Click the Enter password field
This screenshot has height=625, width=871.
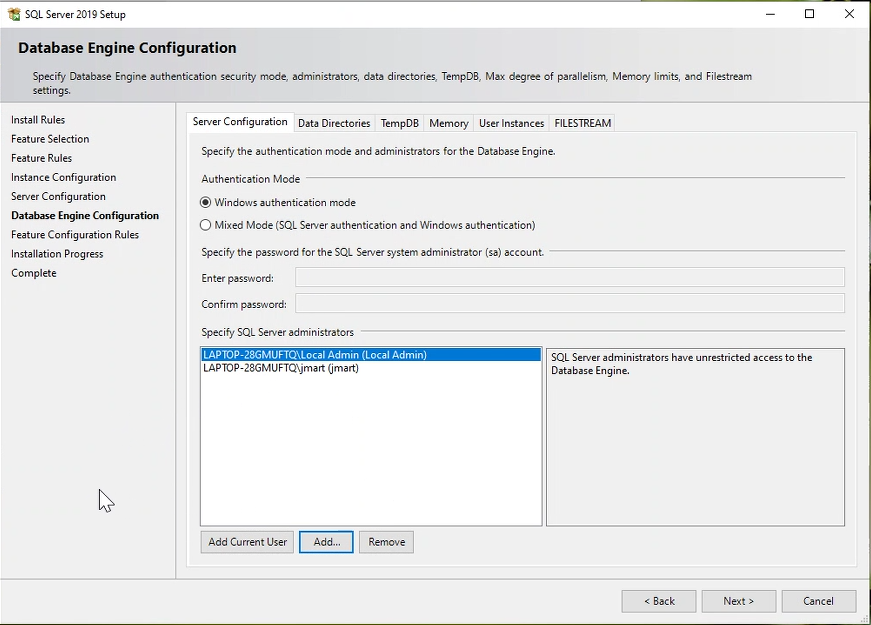[x=569, y=277]
